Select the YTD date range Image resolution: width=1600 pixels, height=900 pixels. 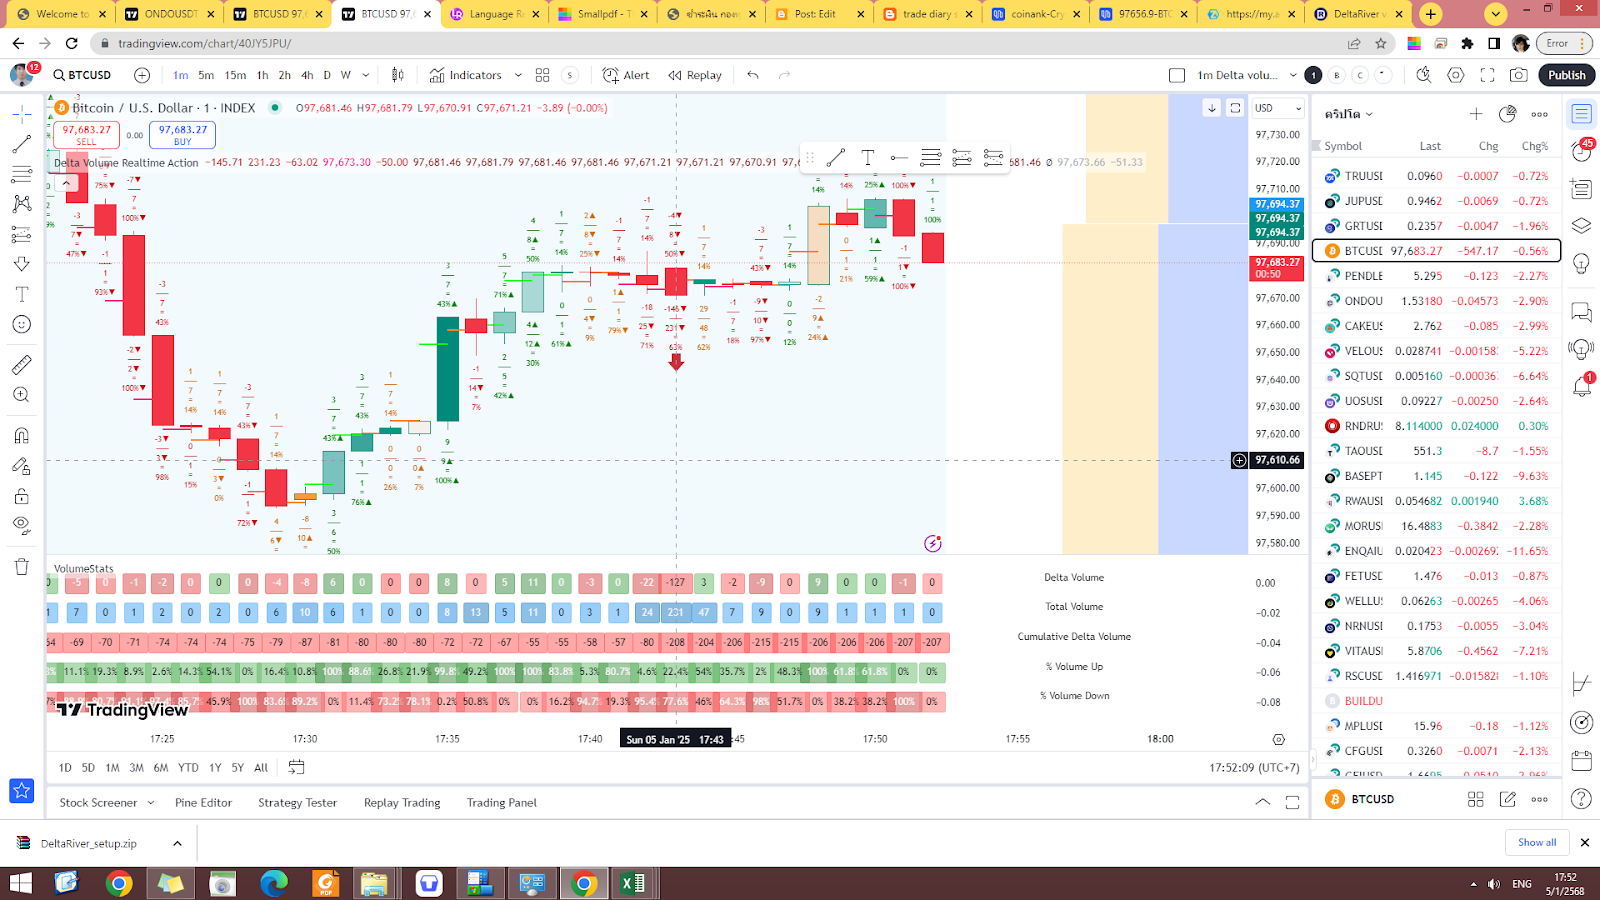click(x=188, y=768)
